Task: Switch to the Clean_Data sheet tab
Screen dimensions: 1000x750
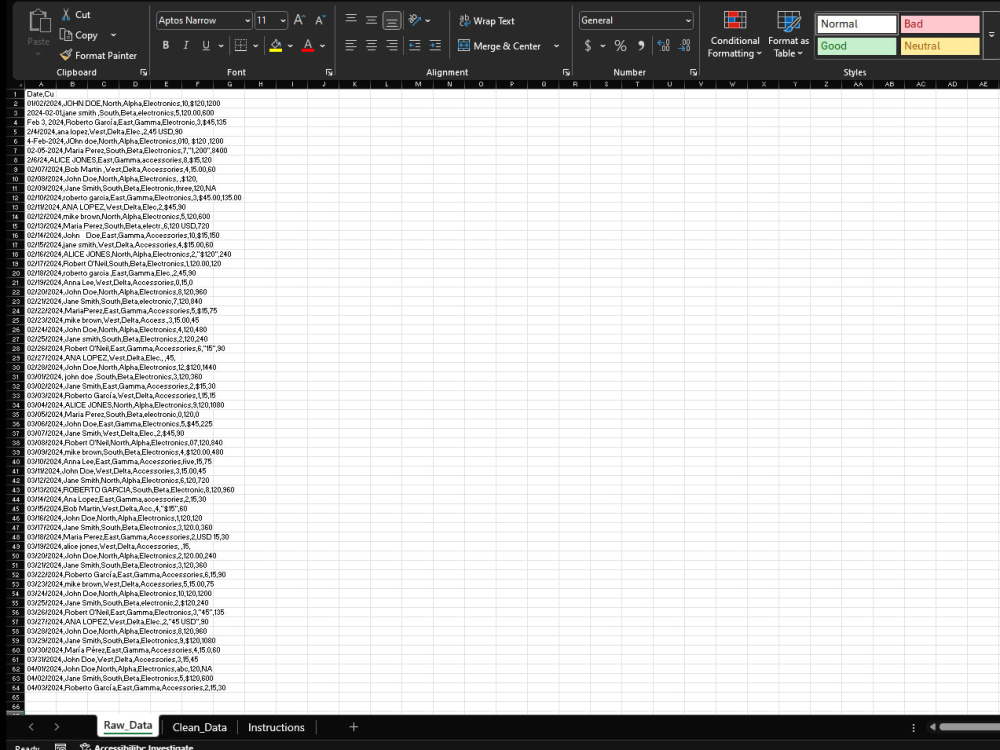Action: click(x=199, y=727)
